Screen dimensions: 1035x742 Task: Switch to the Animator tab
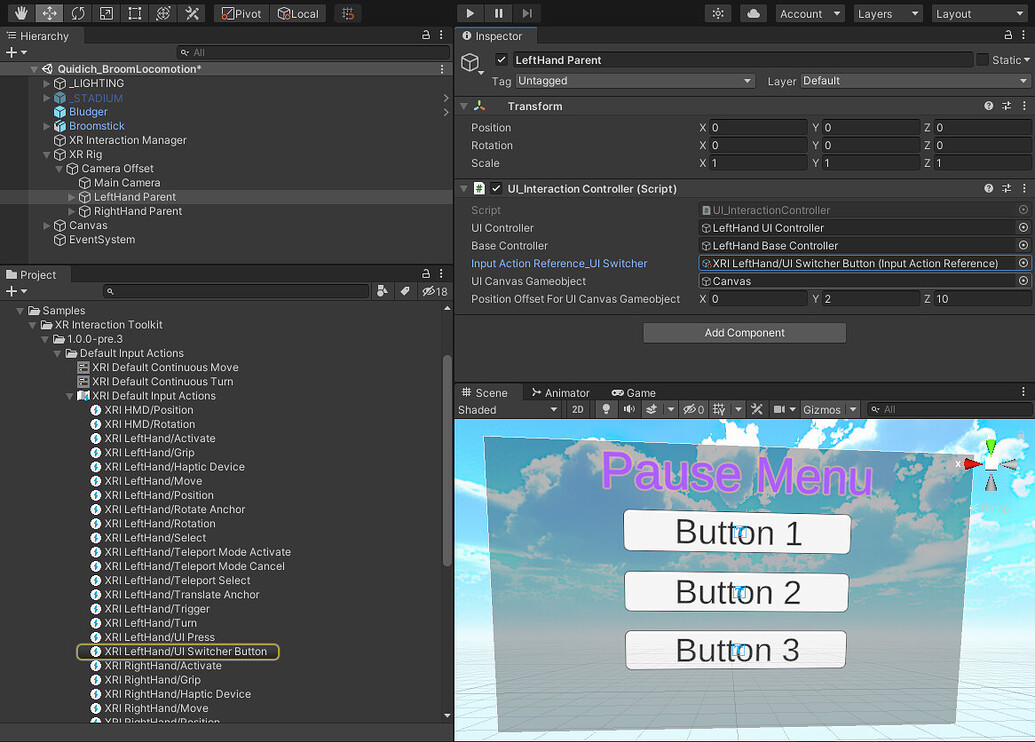(x=560, y=392)
